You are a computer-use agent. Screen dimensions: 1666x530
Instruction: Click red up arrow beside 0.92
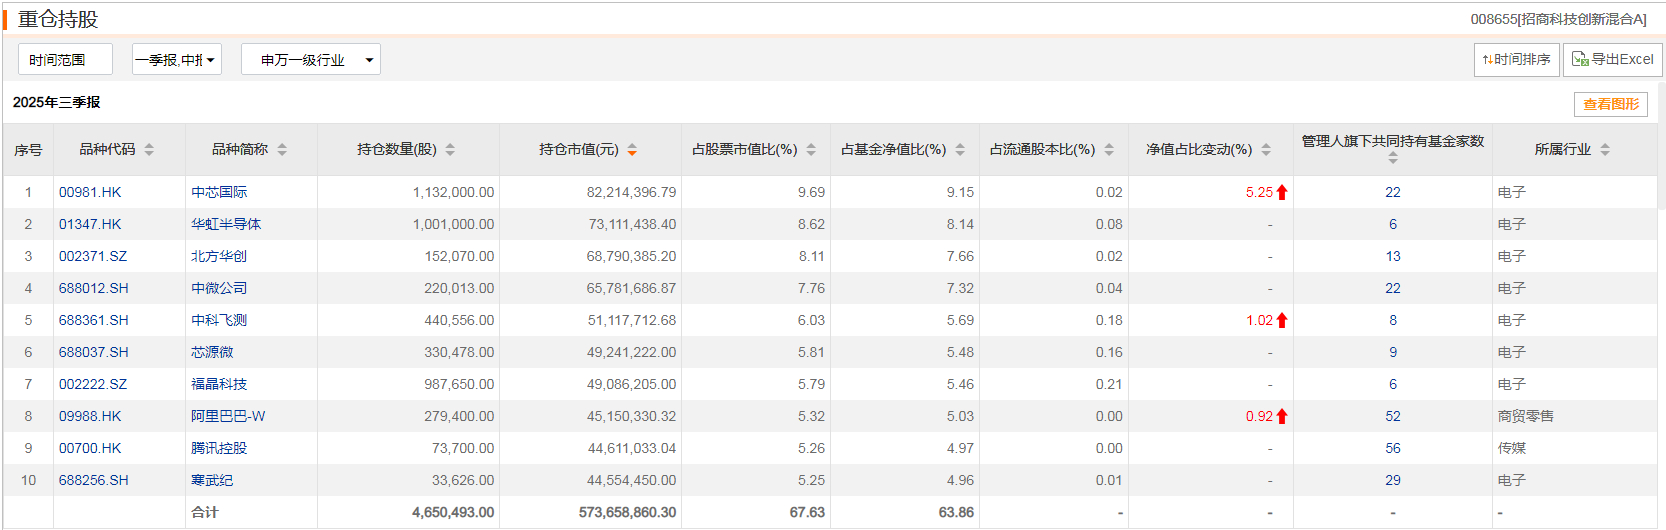pos(1282,417)
